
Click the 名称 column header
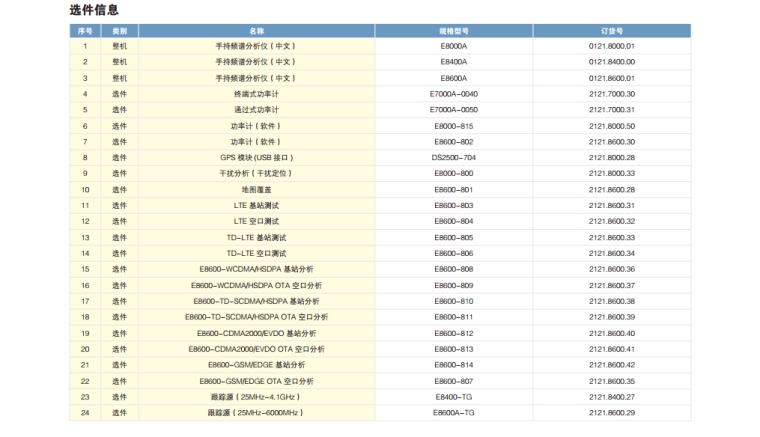coord(256,31)
